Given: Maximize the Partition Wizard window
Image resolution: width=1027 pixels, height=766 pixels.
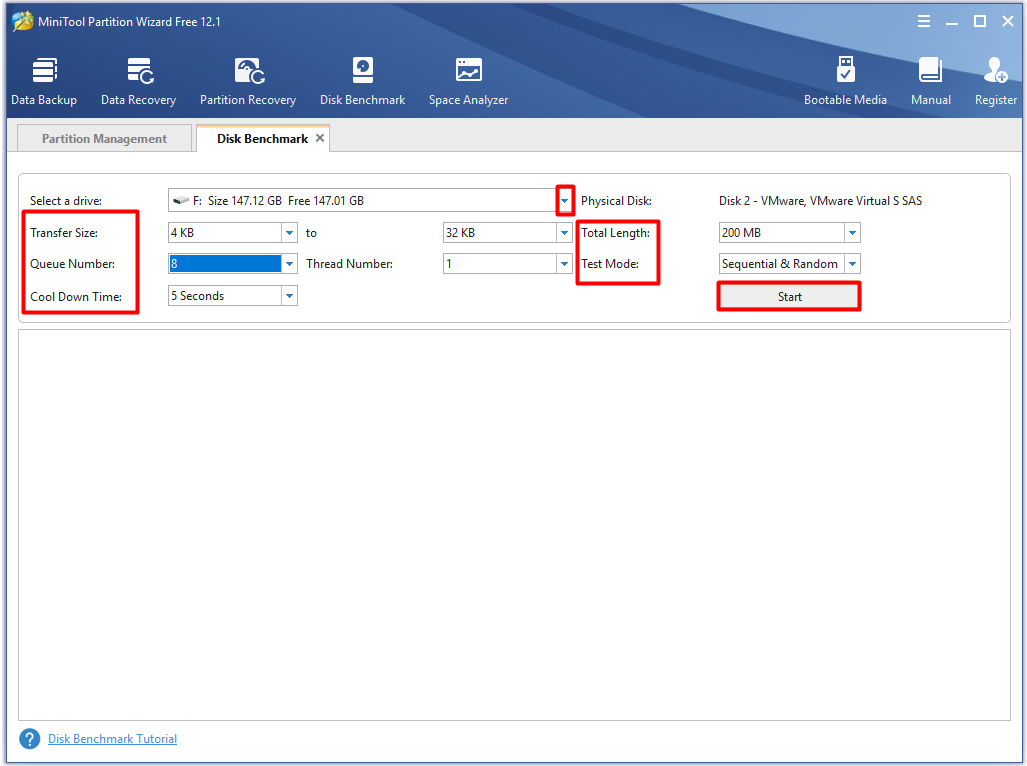Looking at the screenshot, I should (980, 21).
